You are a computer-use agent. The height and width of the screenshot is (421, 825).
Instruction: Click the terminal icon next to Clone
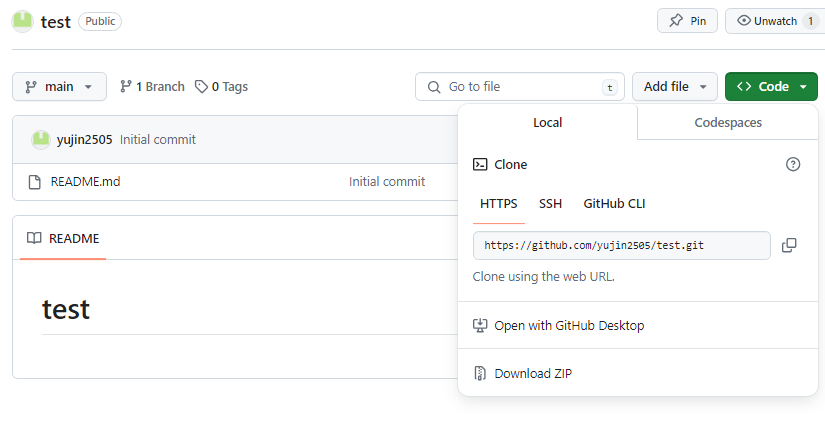[x=480, y=164]
